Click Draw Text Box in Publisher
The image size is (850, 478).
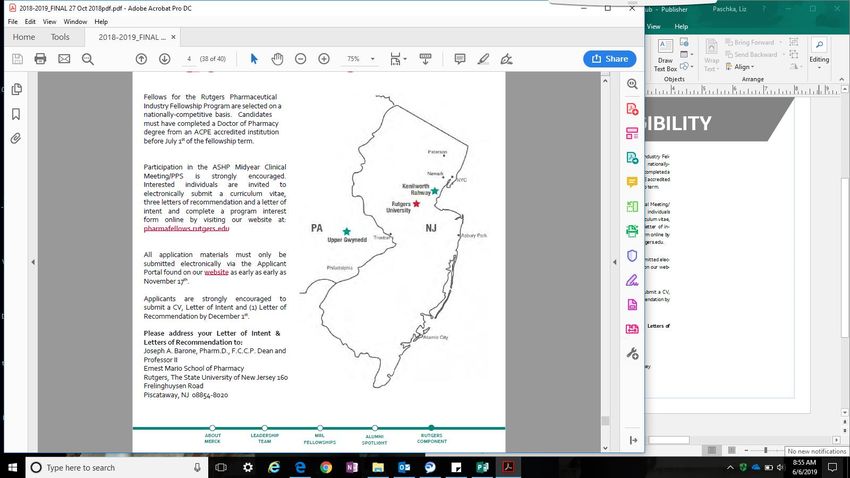pyautogui.click(x=665, y=55)
